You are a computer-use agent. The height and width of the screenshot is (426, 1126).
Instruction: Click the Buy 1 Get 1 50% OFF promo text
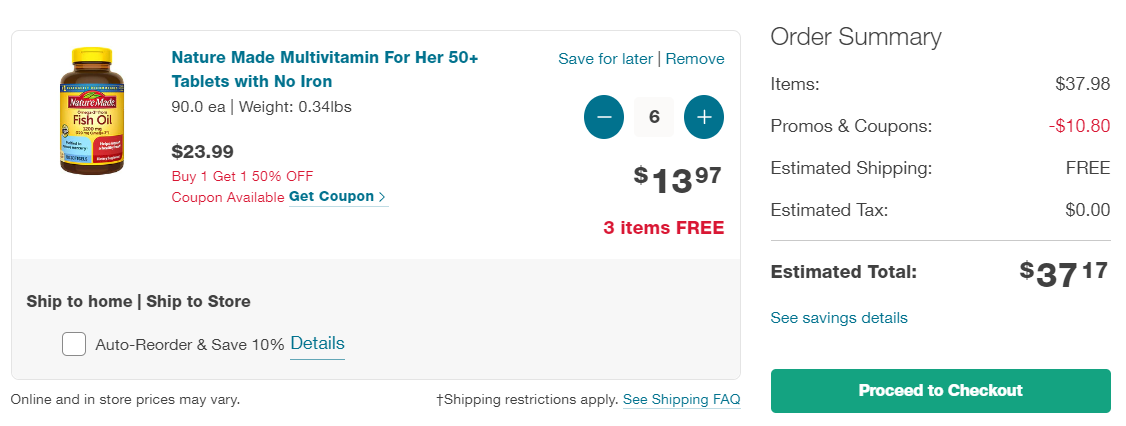click(x=243, y=176)
